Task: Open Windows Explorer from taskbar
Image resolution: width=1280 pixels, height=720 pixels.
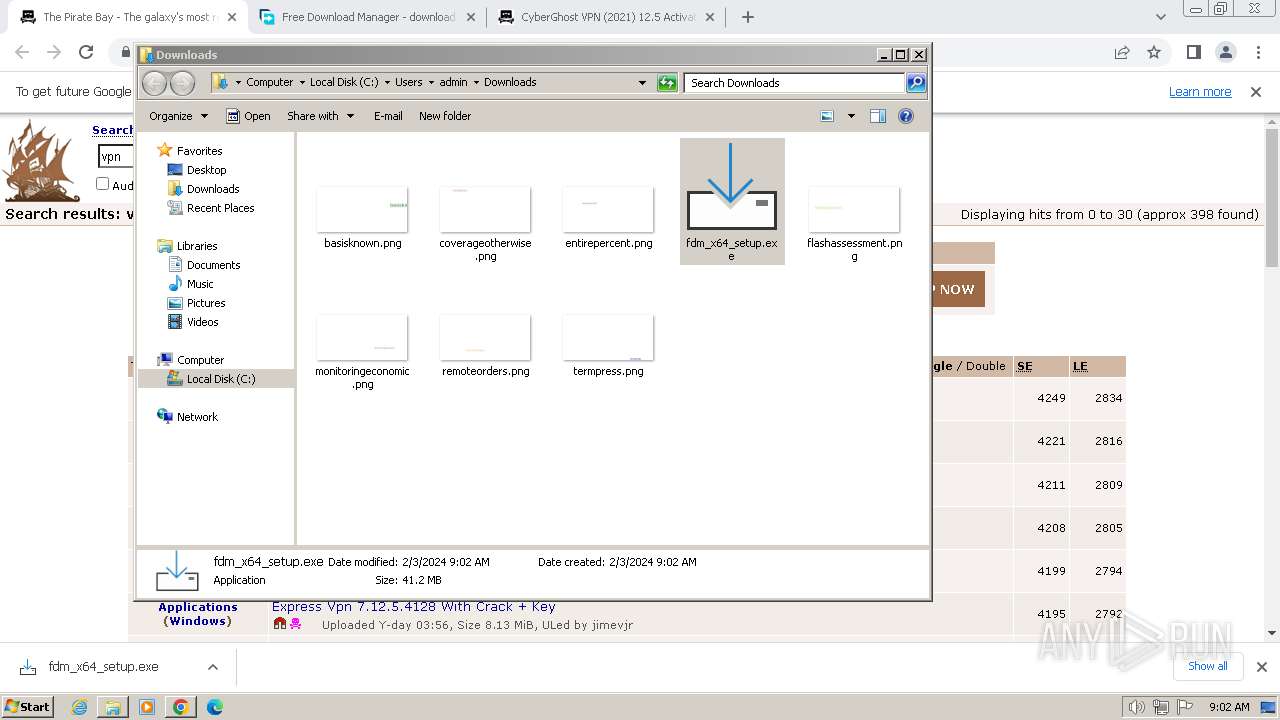Action: (x=113, y=707)
